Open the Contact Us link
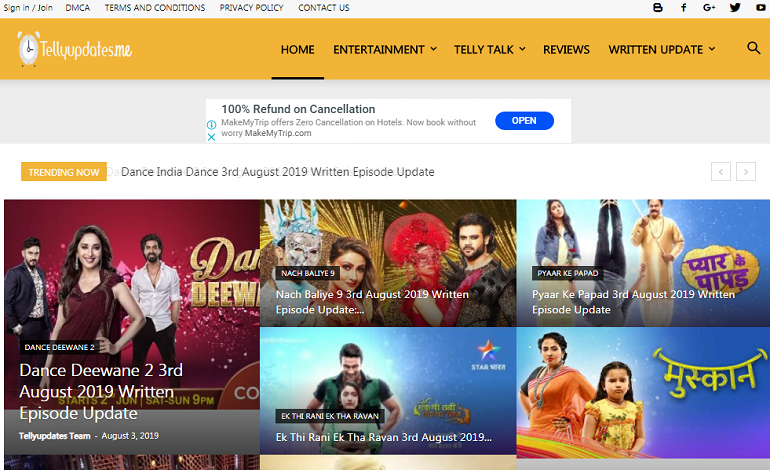 click(x=324, y=8)
